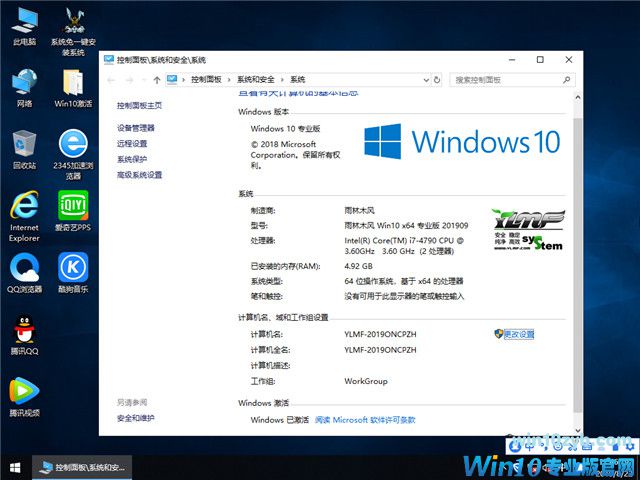This screenshot has height=480, width=640.
Task: Open 远程设置 link
Action: click(132, 143)
